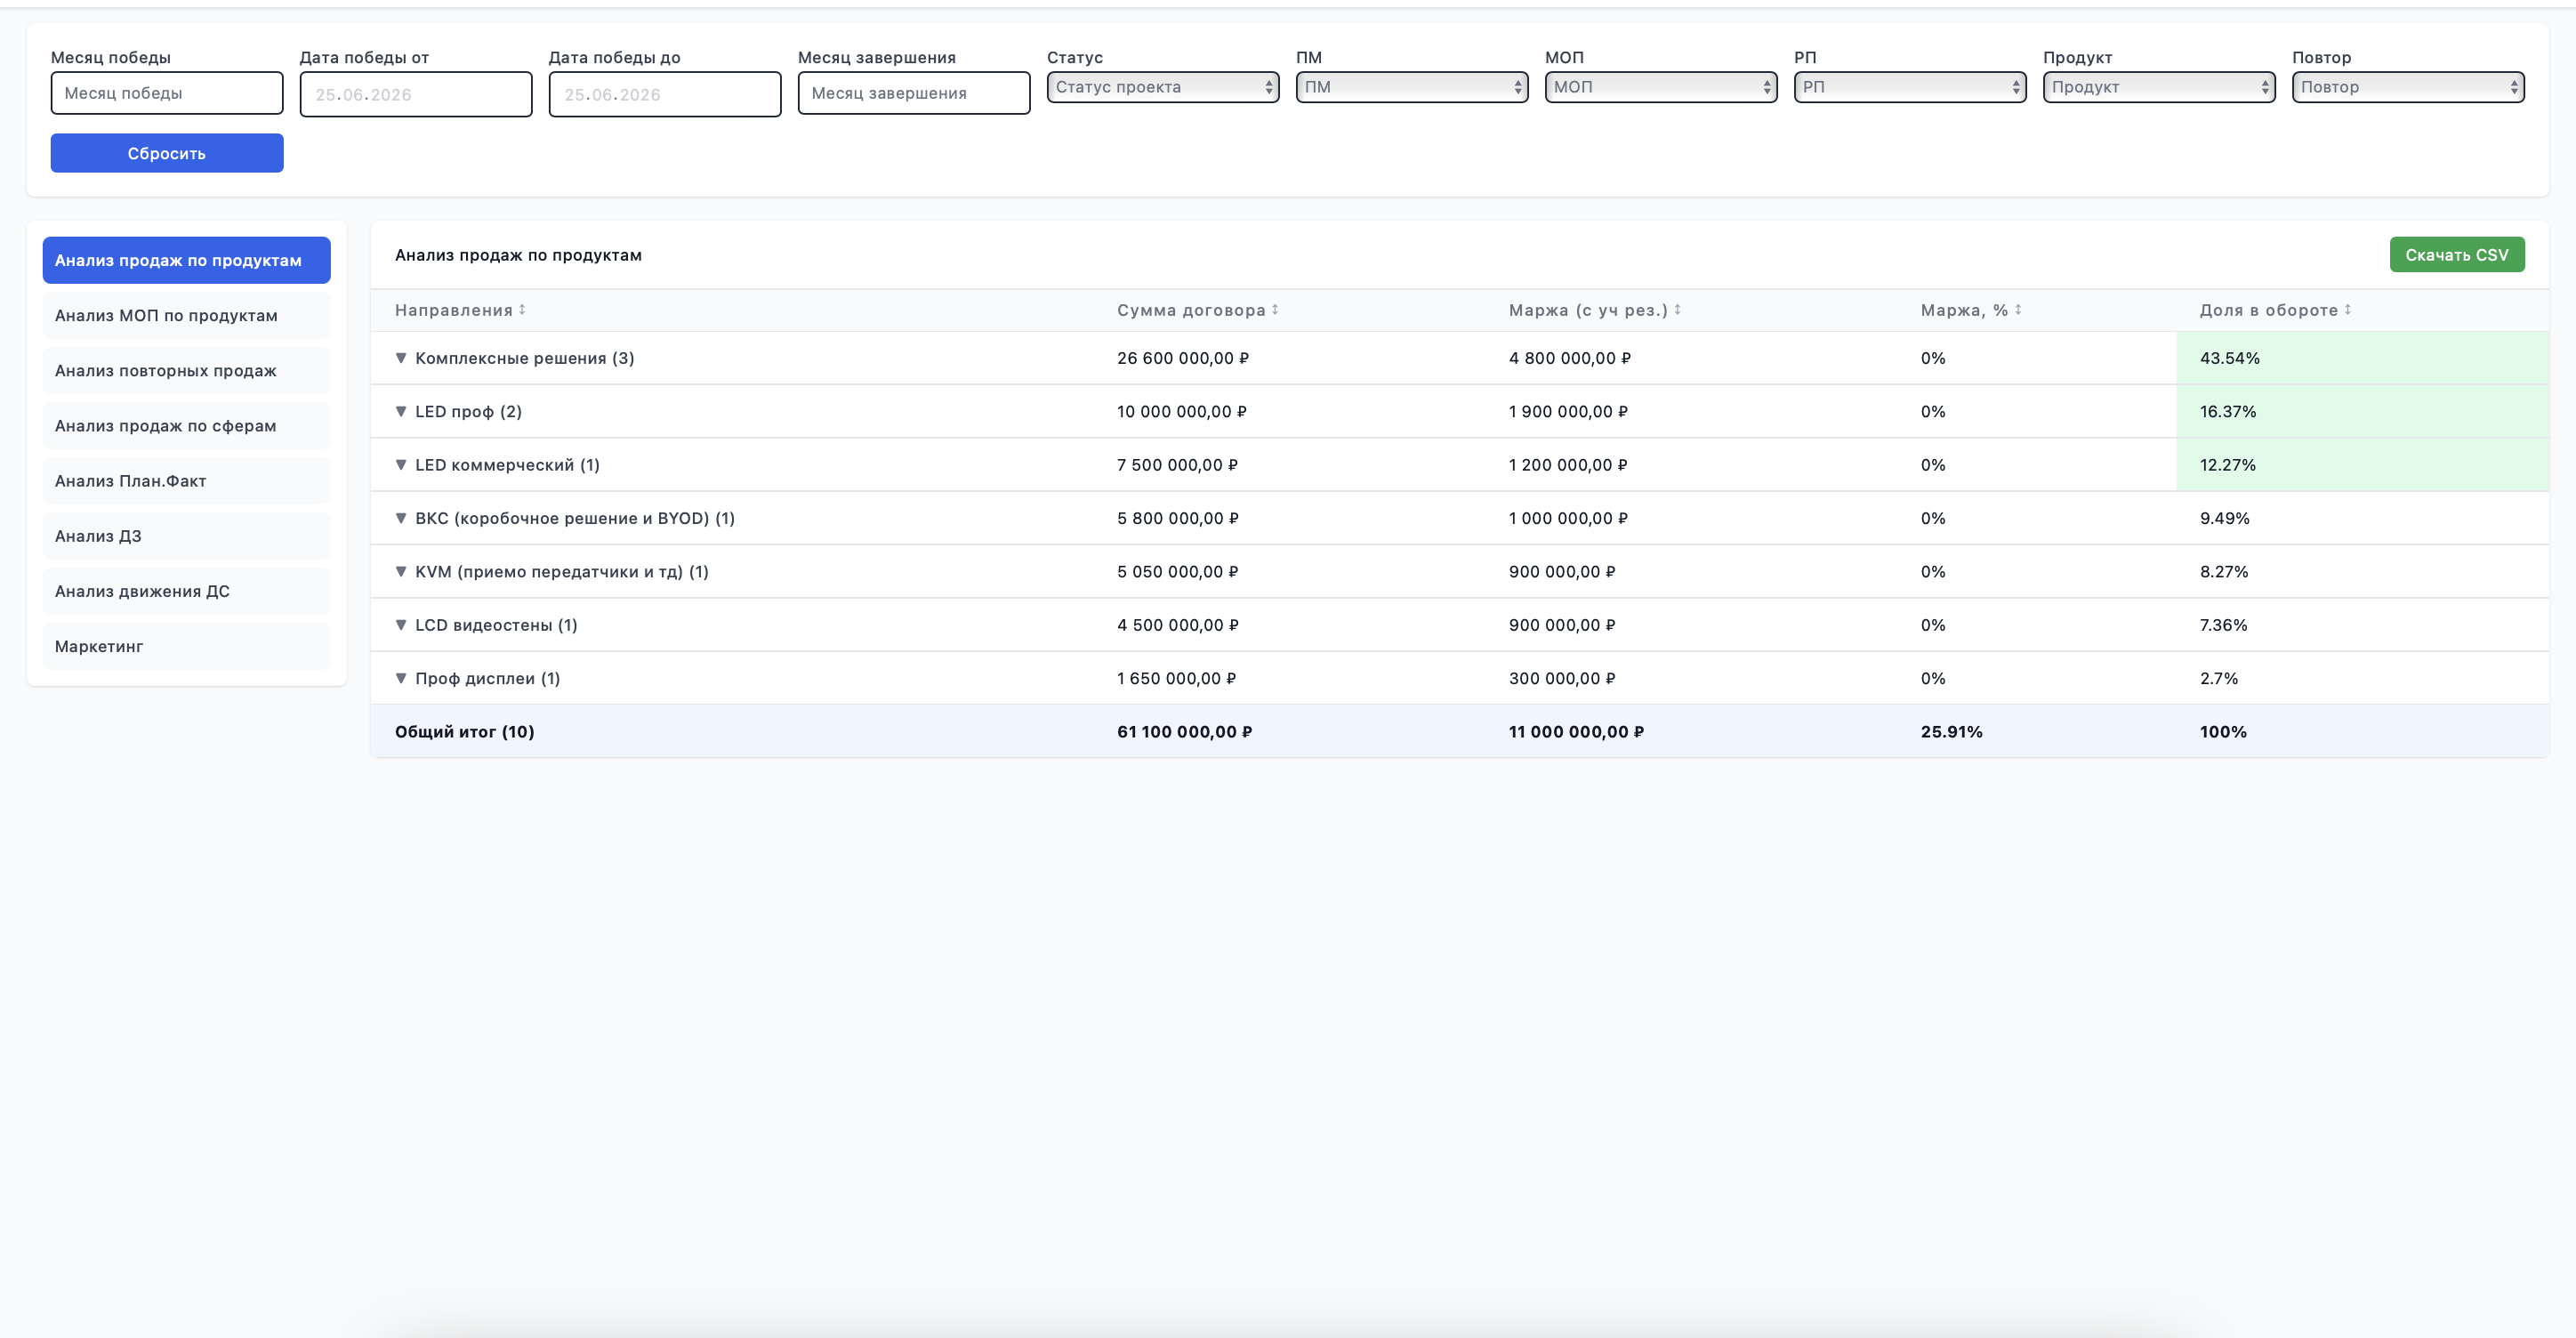Click the 4 800 000,00 ₽ margin cell

pyautogui.click(x=1570, y=358)
